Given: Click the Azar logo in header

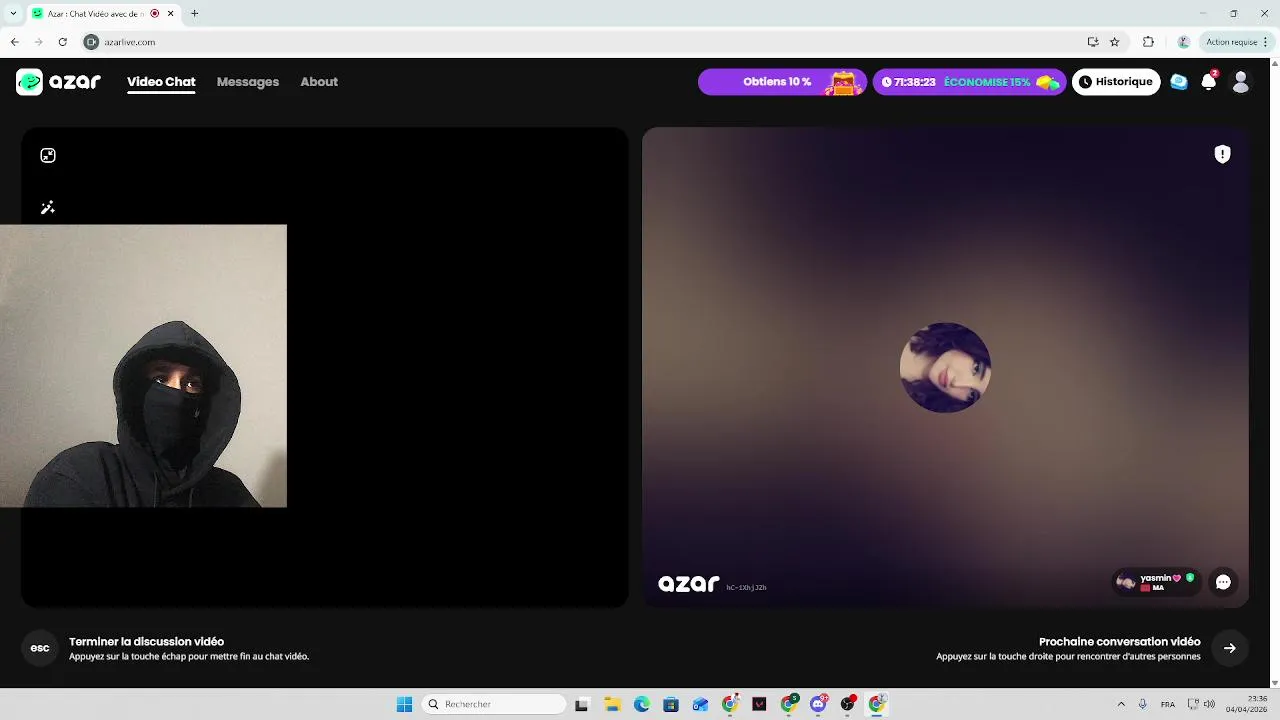Looking at the screenshot, I should pyautogui.click(x=59, y=82).
